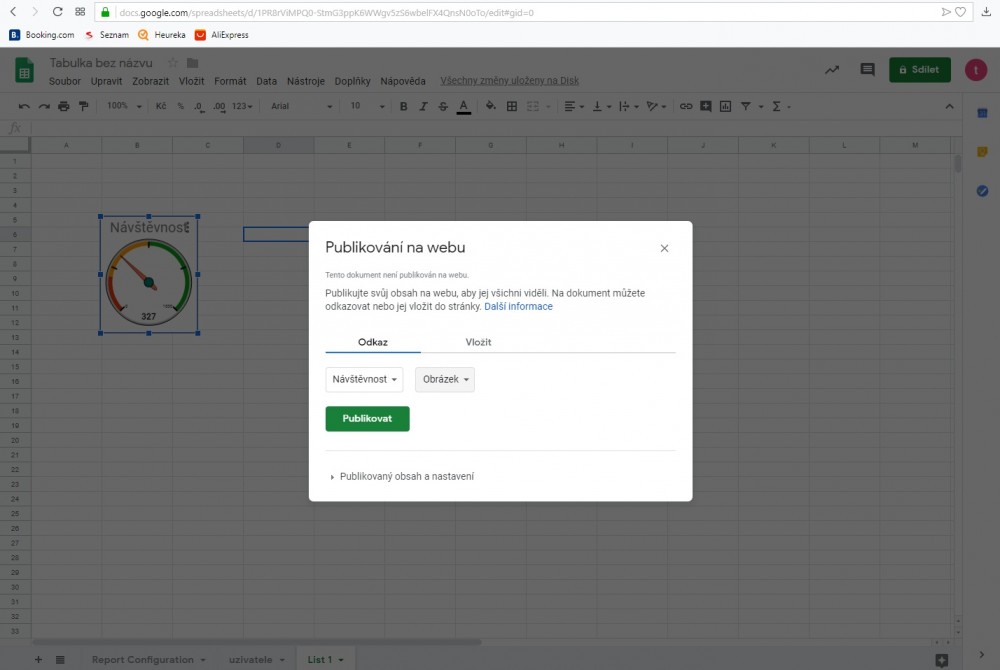The height and width of the screenshot is (670, 1000).
Task: Select the Odkaz tab in dialog
Action: click(x=373, y=342)
